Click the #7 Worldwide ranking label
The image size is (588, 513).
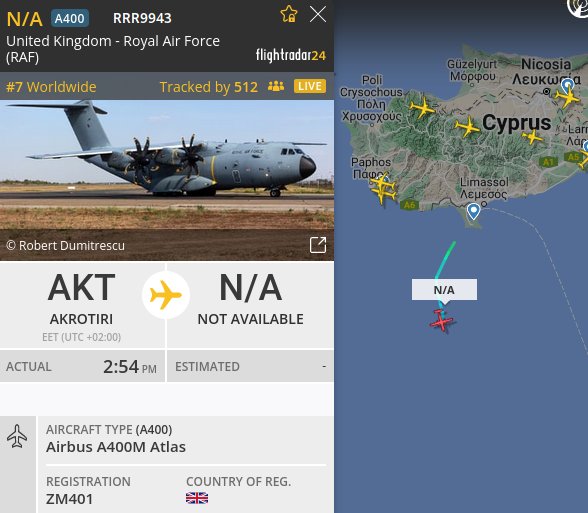pos(51,87)
